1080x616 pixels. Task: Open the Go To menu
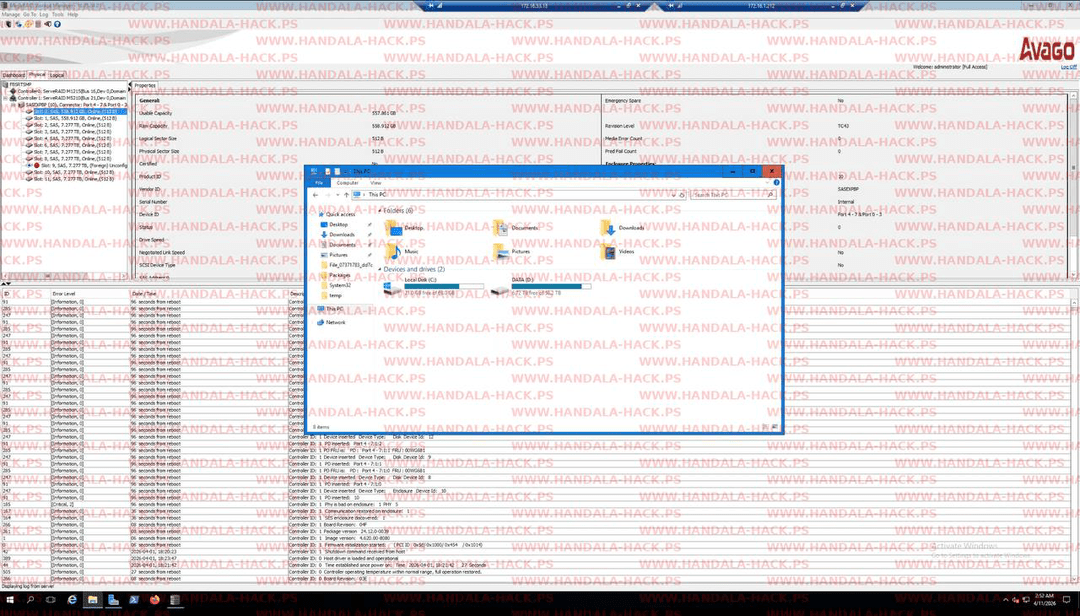30,14
